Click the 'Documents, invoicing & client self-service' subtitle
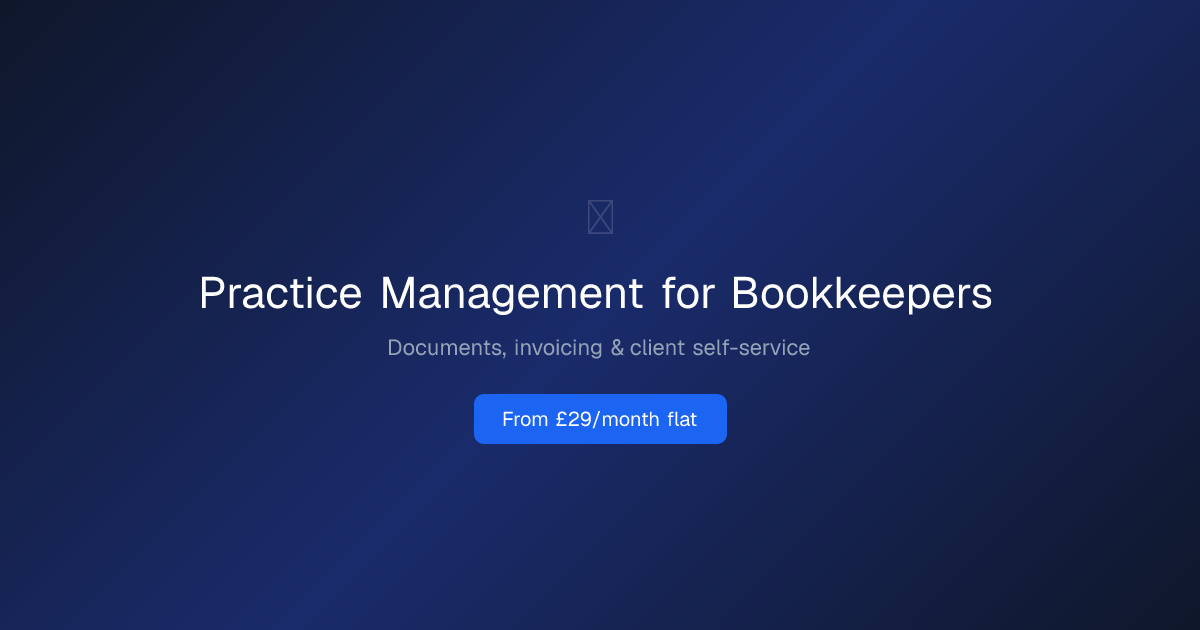The width and height of the screenshot is (1200, 630). pos(599,348)
